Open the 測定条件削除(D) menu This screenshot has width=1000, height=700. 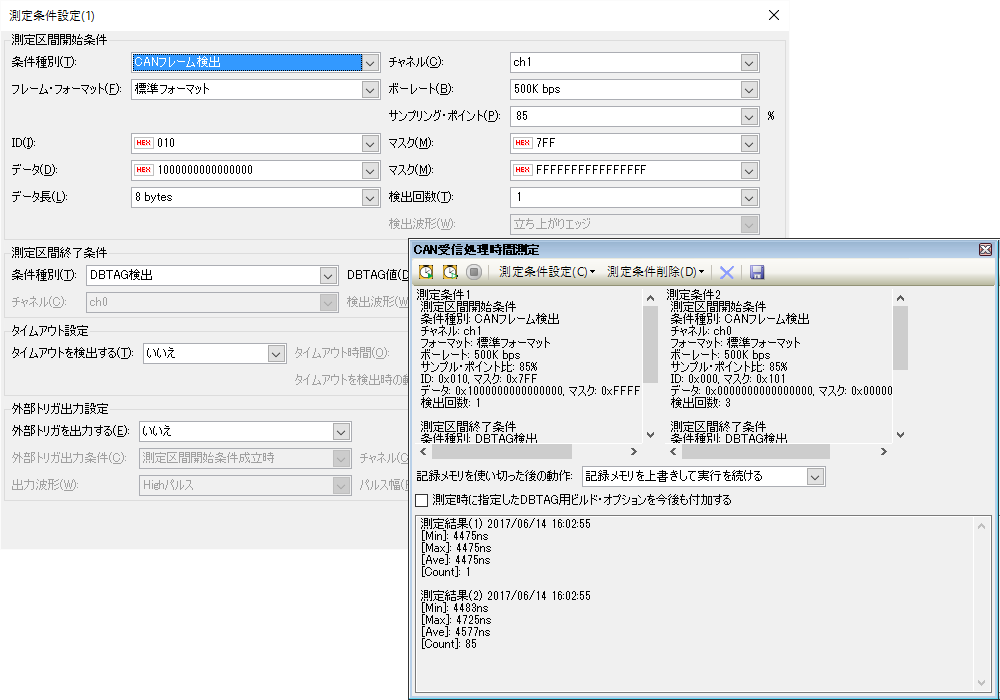coord(655,272)
